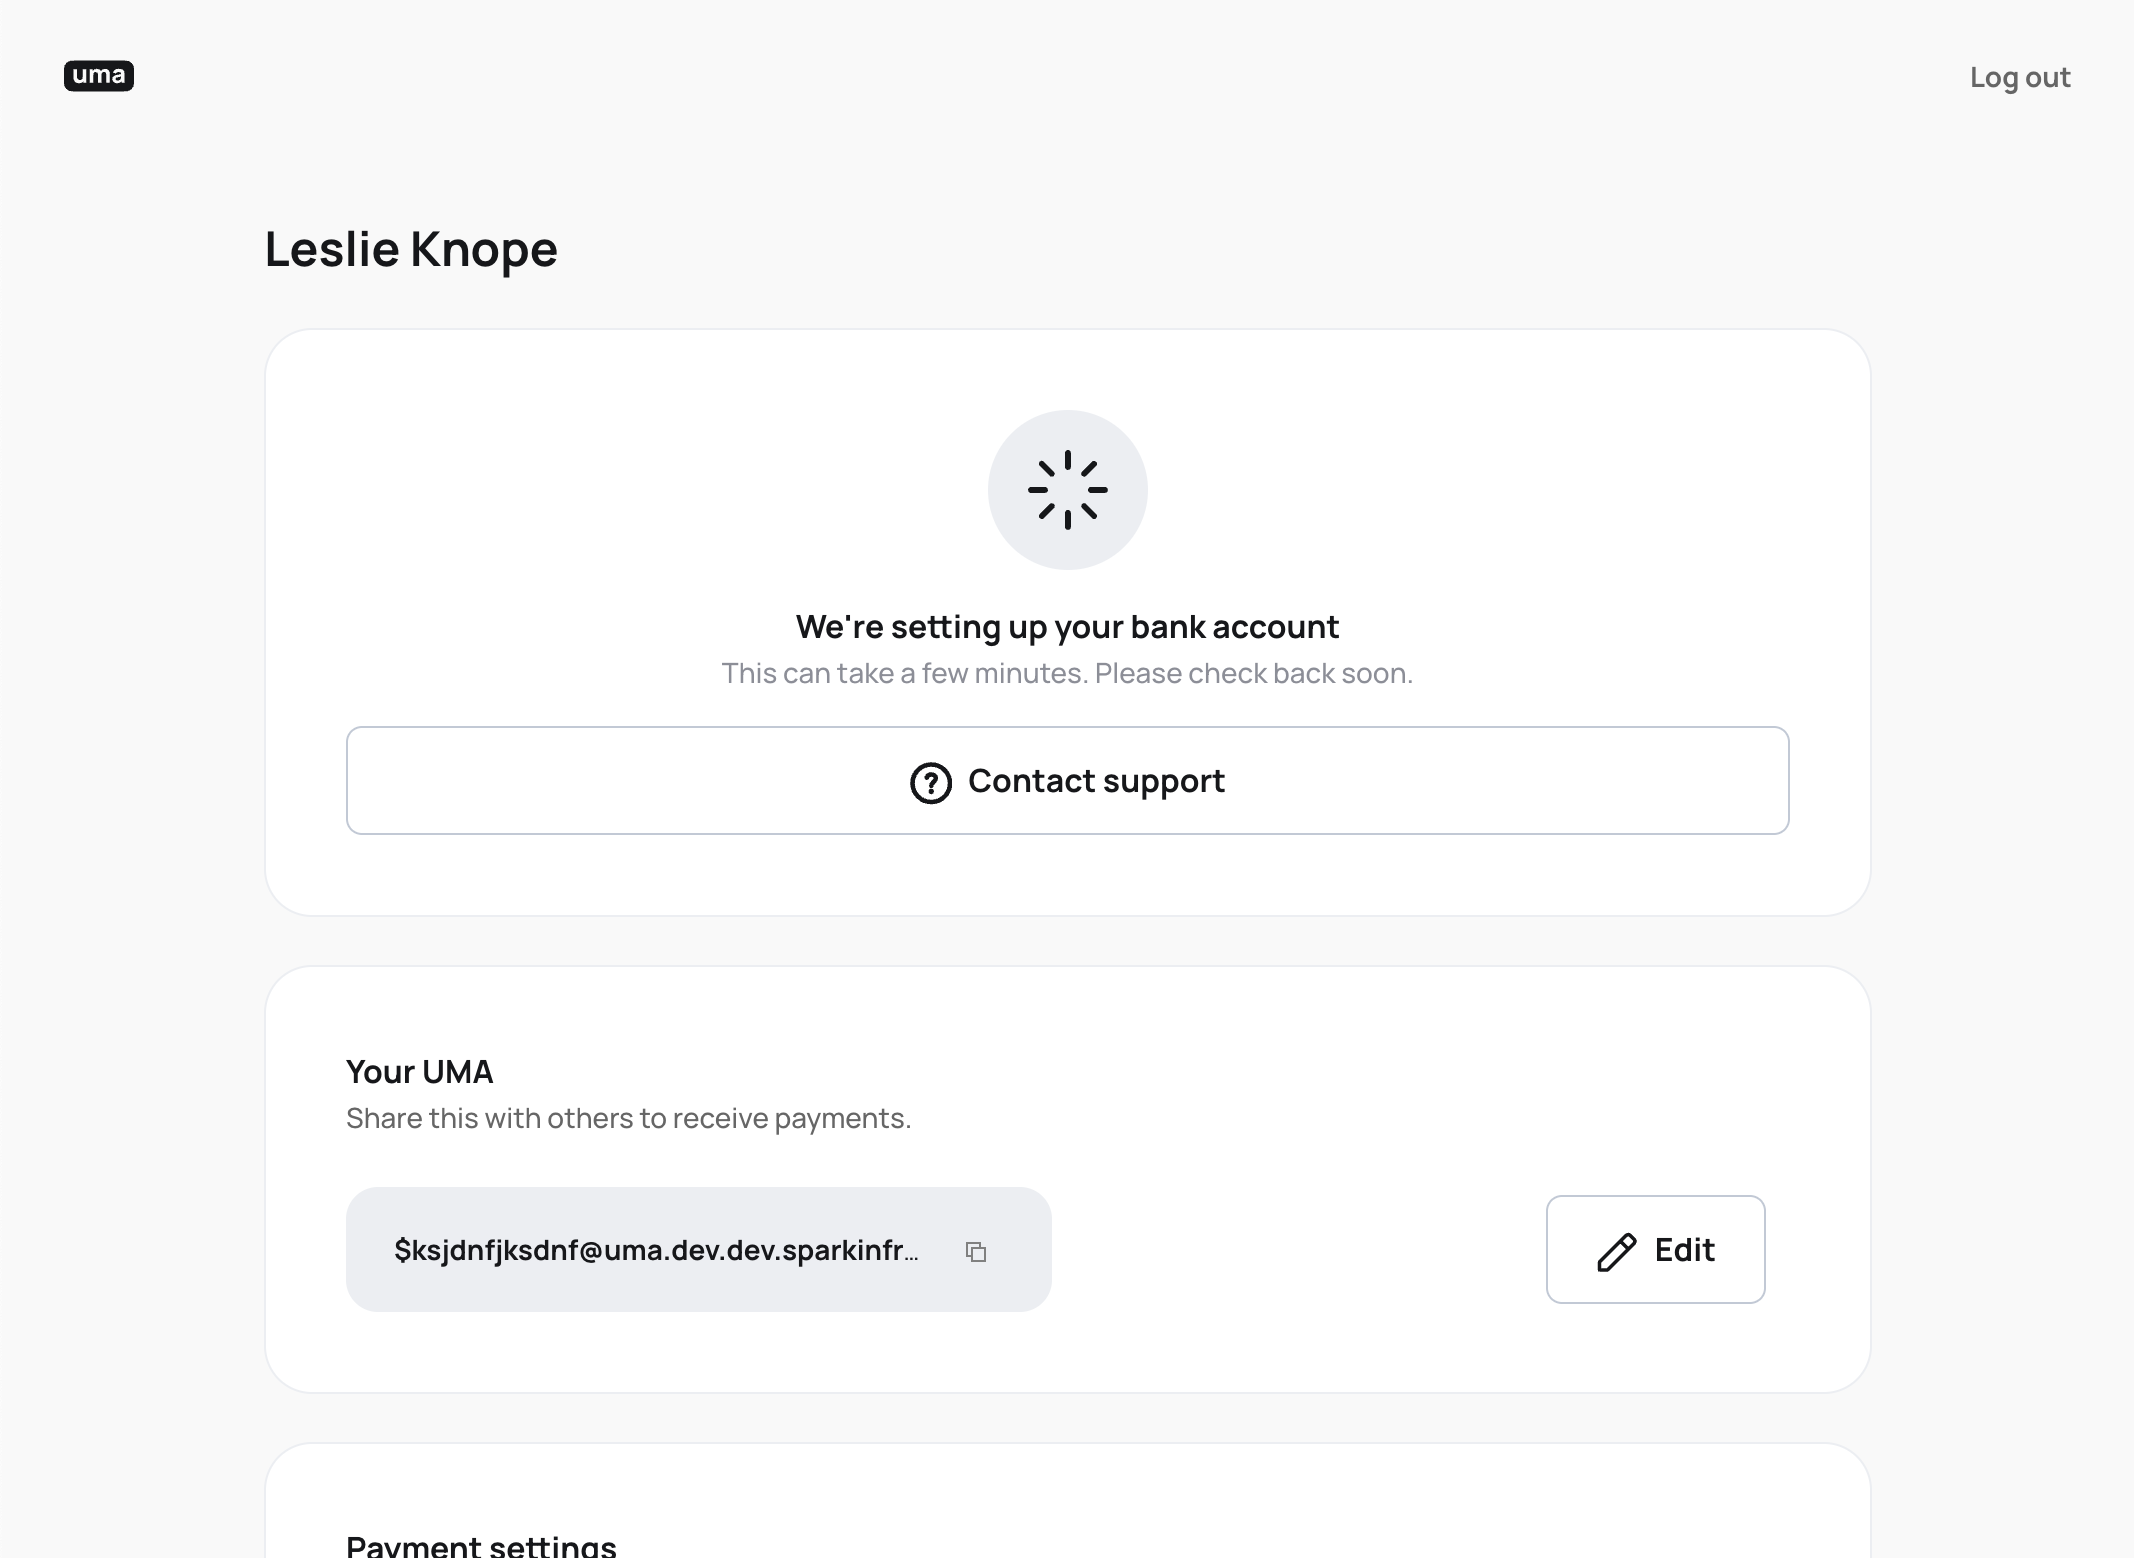Viewport: 2134px width, 1558px height.
Task: Log out of the account
Action: [x=2020, y=77]
